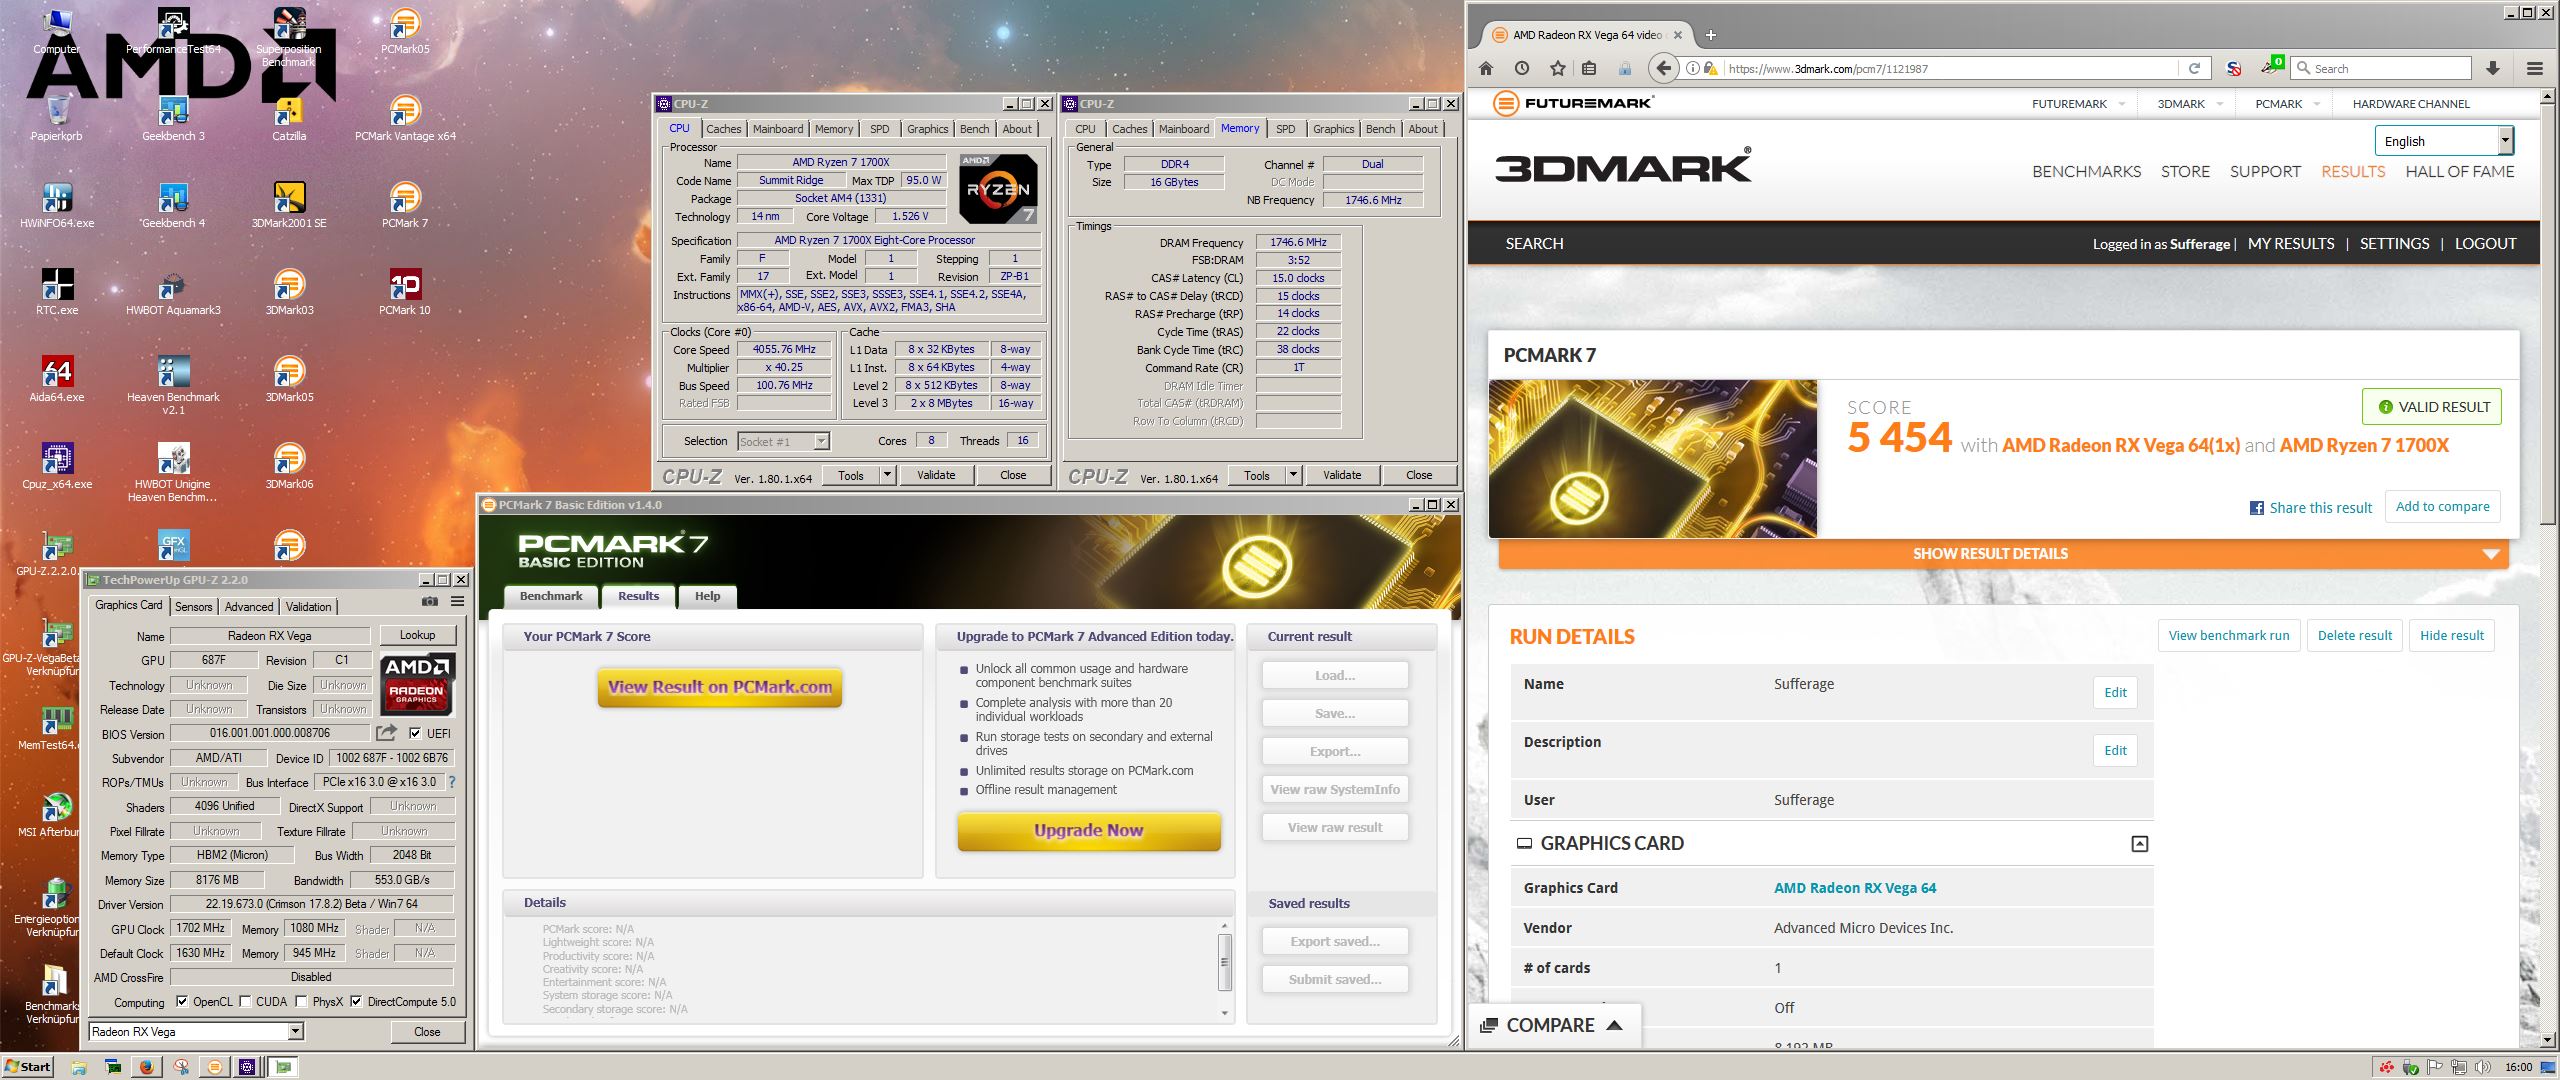Open HWBOT Aquamark3 desktop icon
This screenshot has width=2560, height=1080.
coord(173,291)
